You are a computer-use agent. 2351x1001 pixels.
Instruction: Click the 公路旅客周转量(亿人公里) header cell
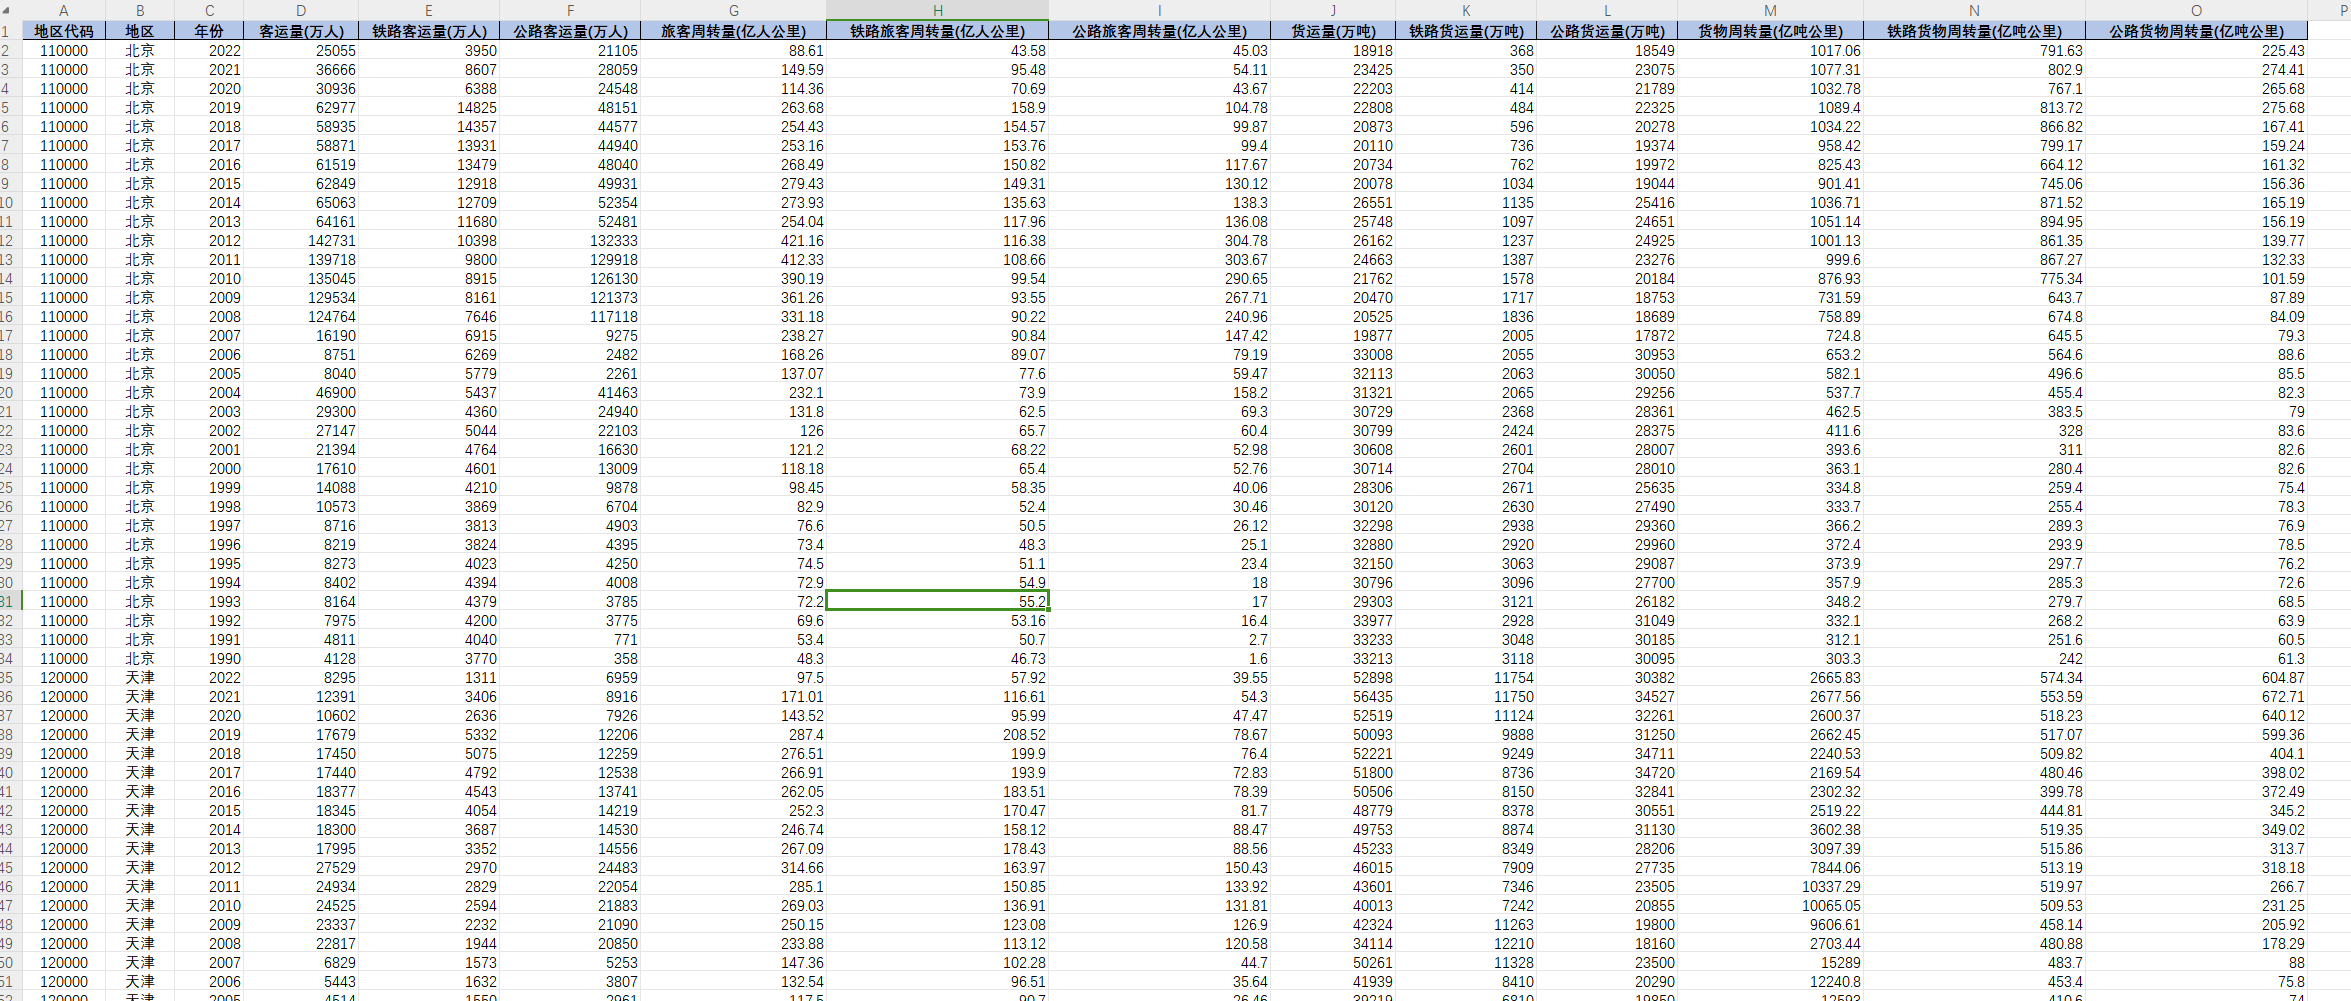pyautogui.click(x=1159, y=31)
